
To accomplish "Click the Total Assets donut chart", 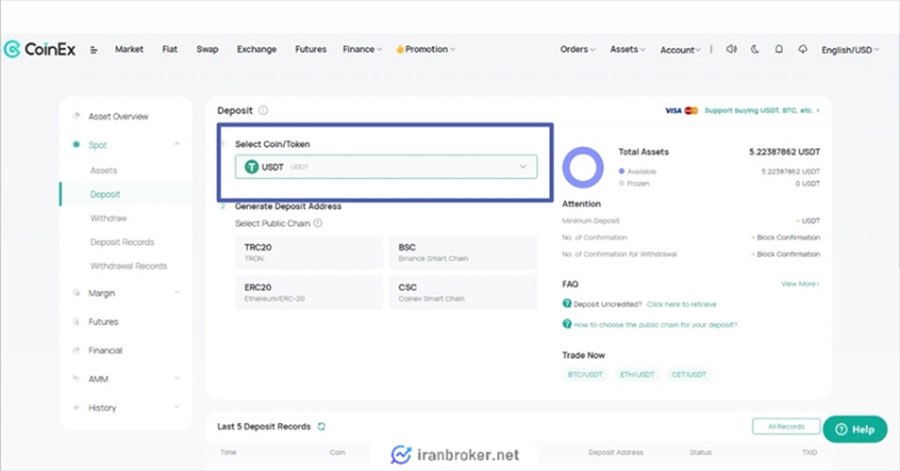I will pyautogui.click(x=583, y=168).
